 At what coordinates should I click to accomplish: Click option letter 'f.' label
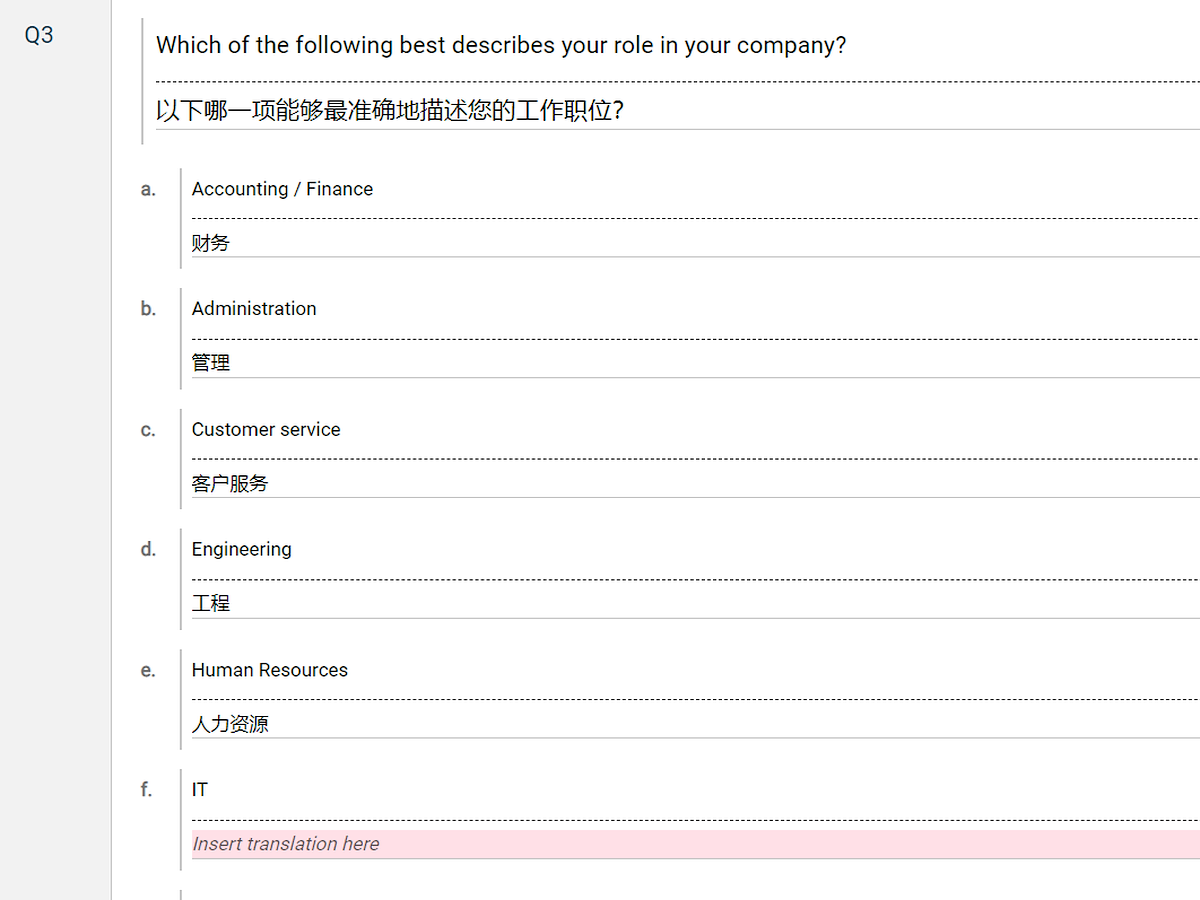click(x=147, y=790)
